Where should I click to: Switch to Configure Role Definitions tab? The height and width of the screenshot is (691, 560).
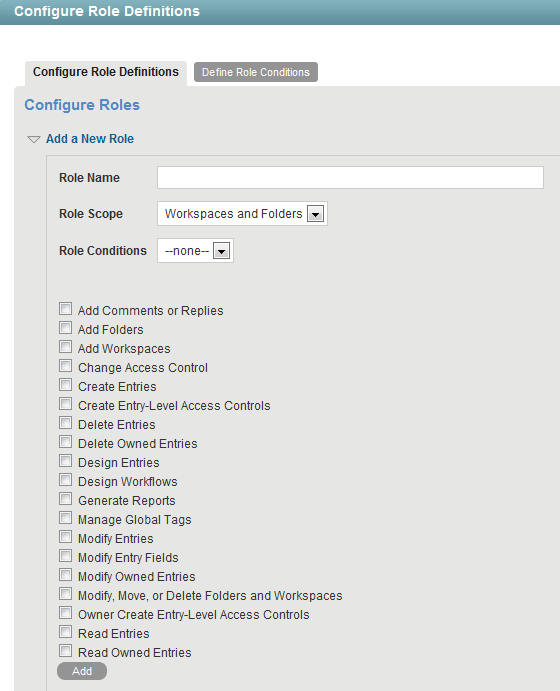(x=106, y=72)
